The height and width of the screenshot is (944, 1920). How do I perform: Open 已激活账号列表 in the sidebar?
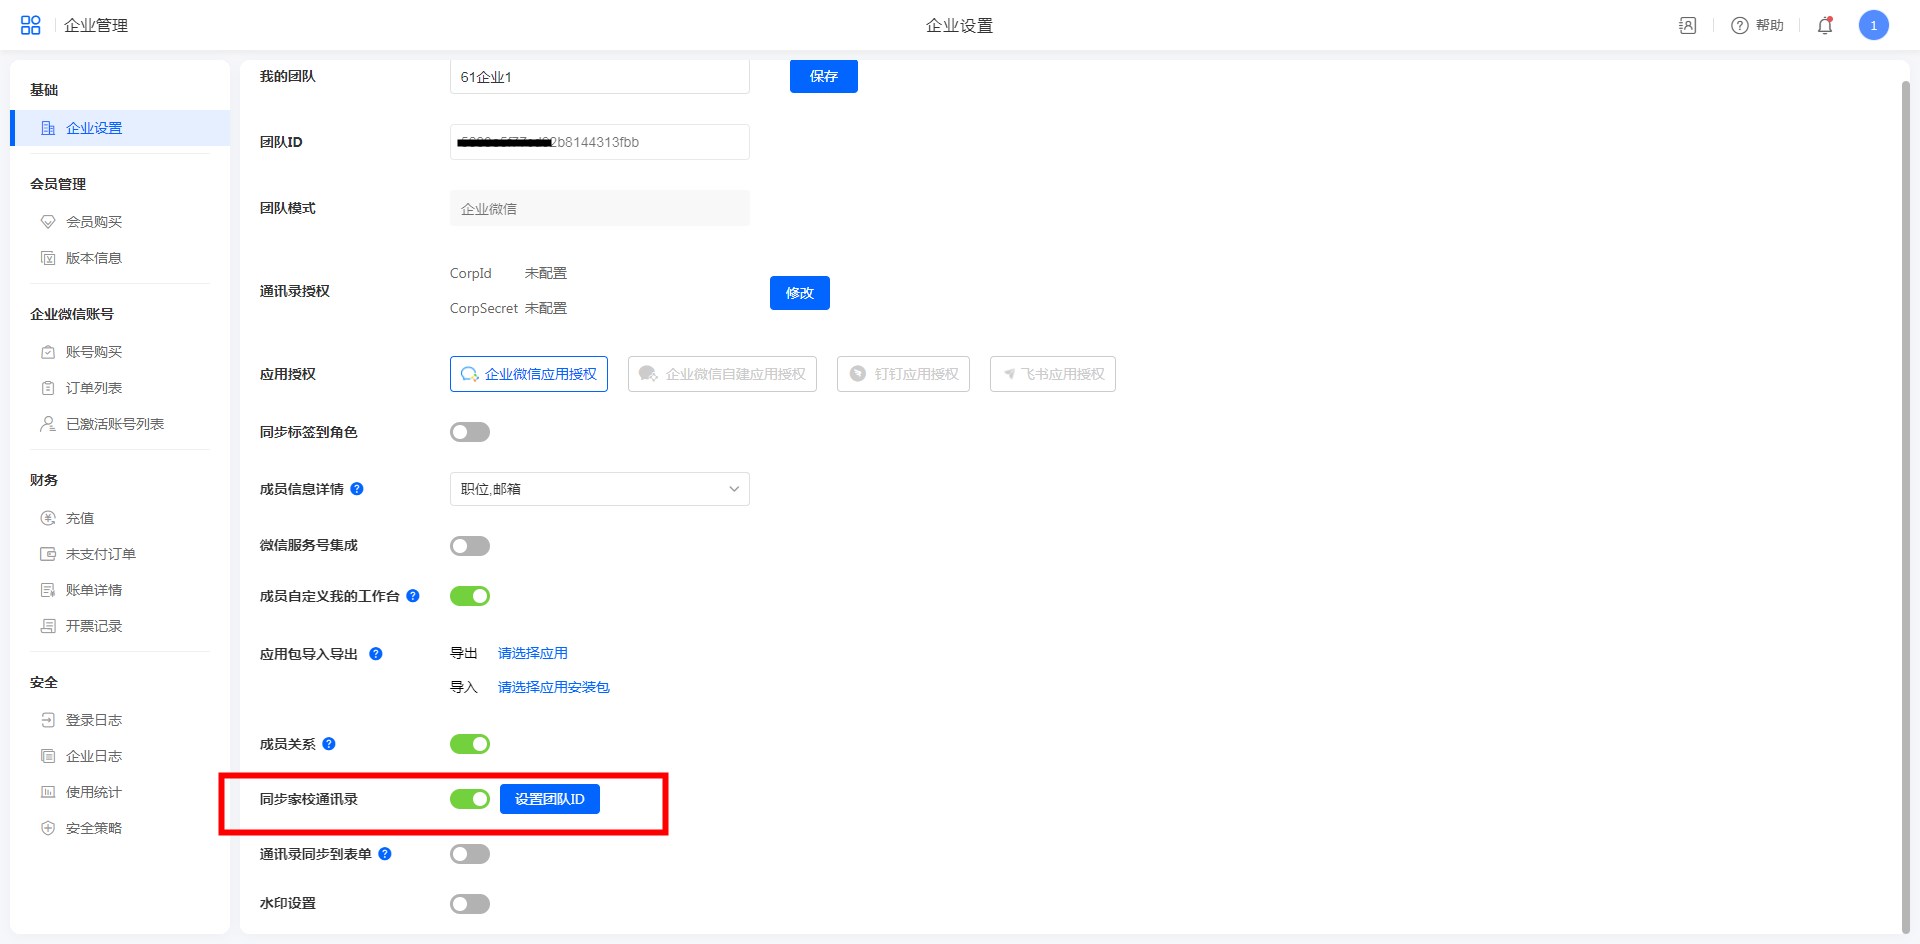(114, 424)
